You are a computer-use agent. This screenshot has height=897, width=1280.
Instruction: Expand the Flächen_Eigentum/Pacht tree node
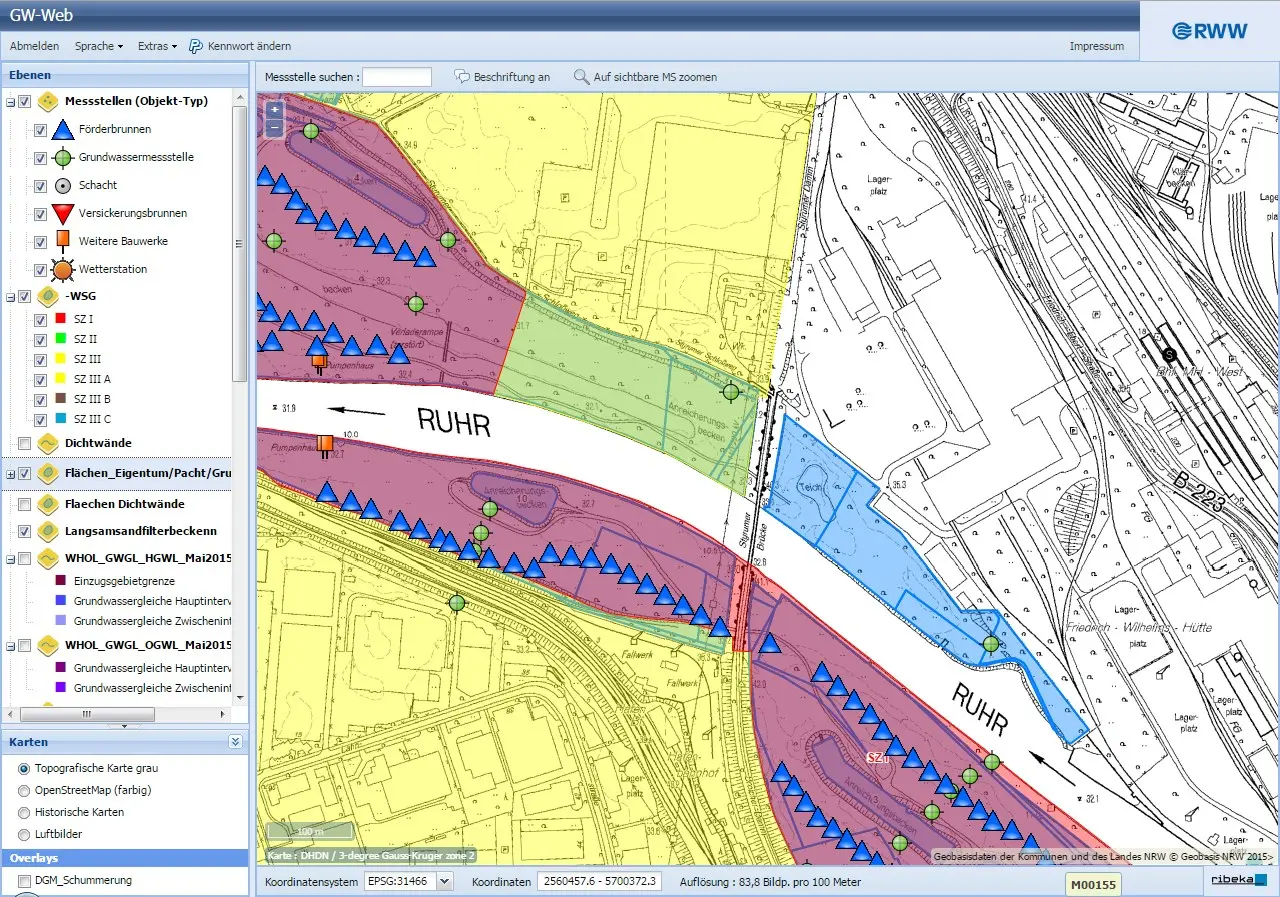coord(10,474)
